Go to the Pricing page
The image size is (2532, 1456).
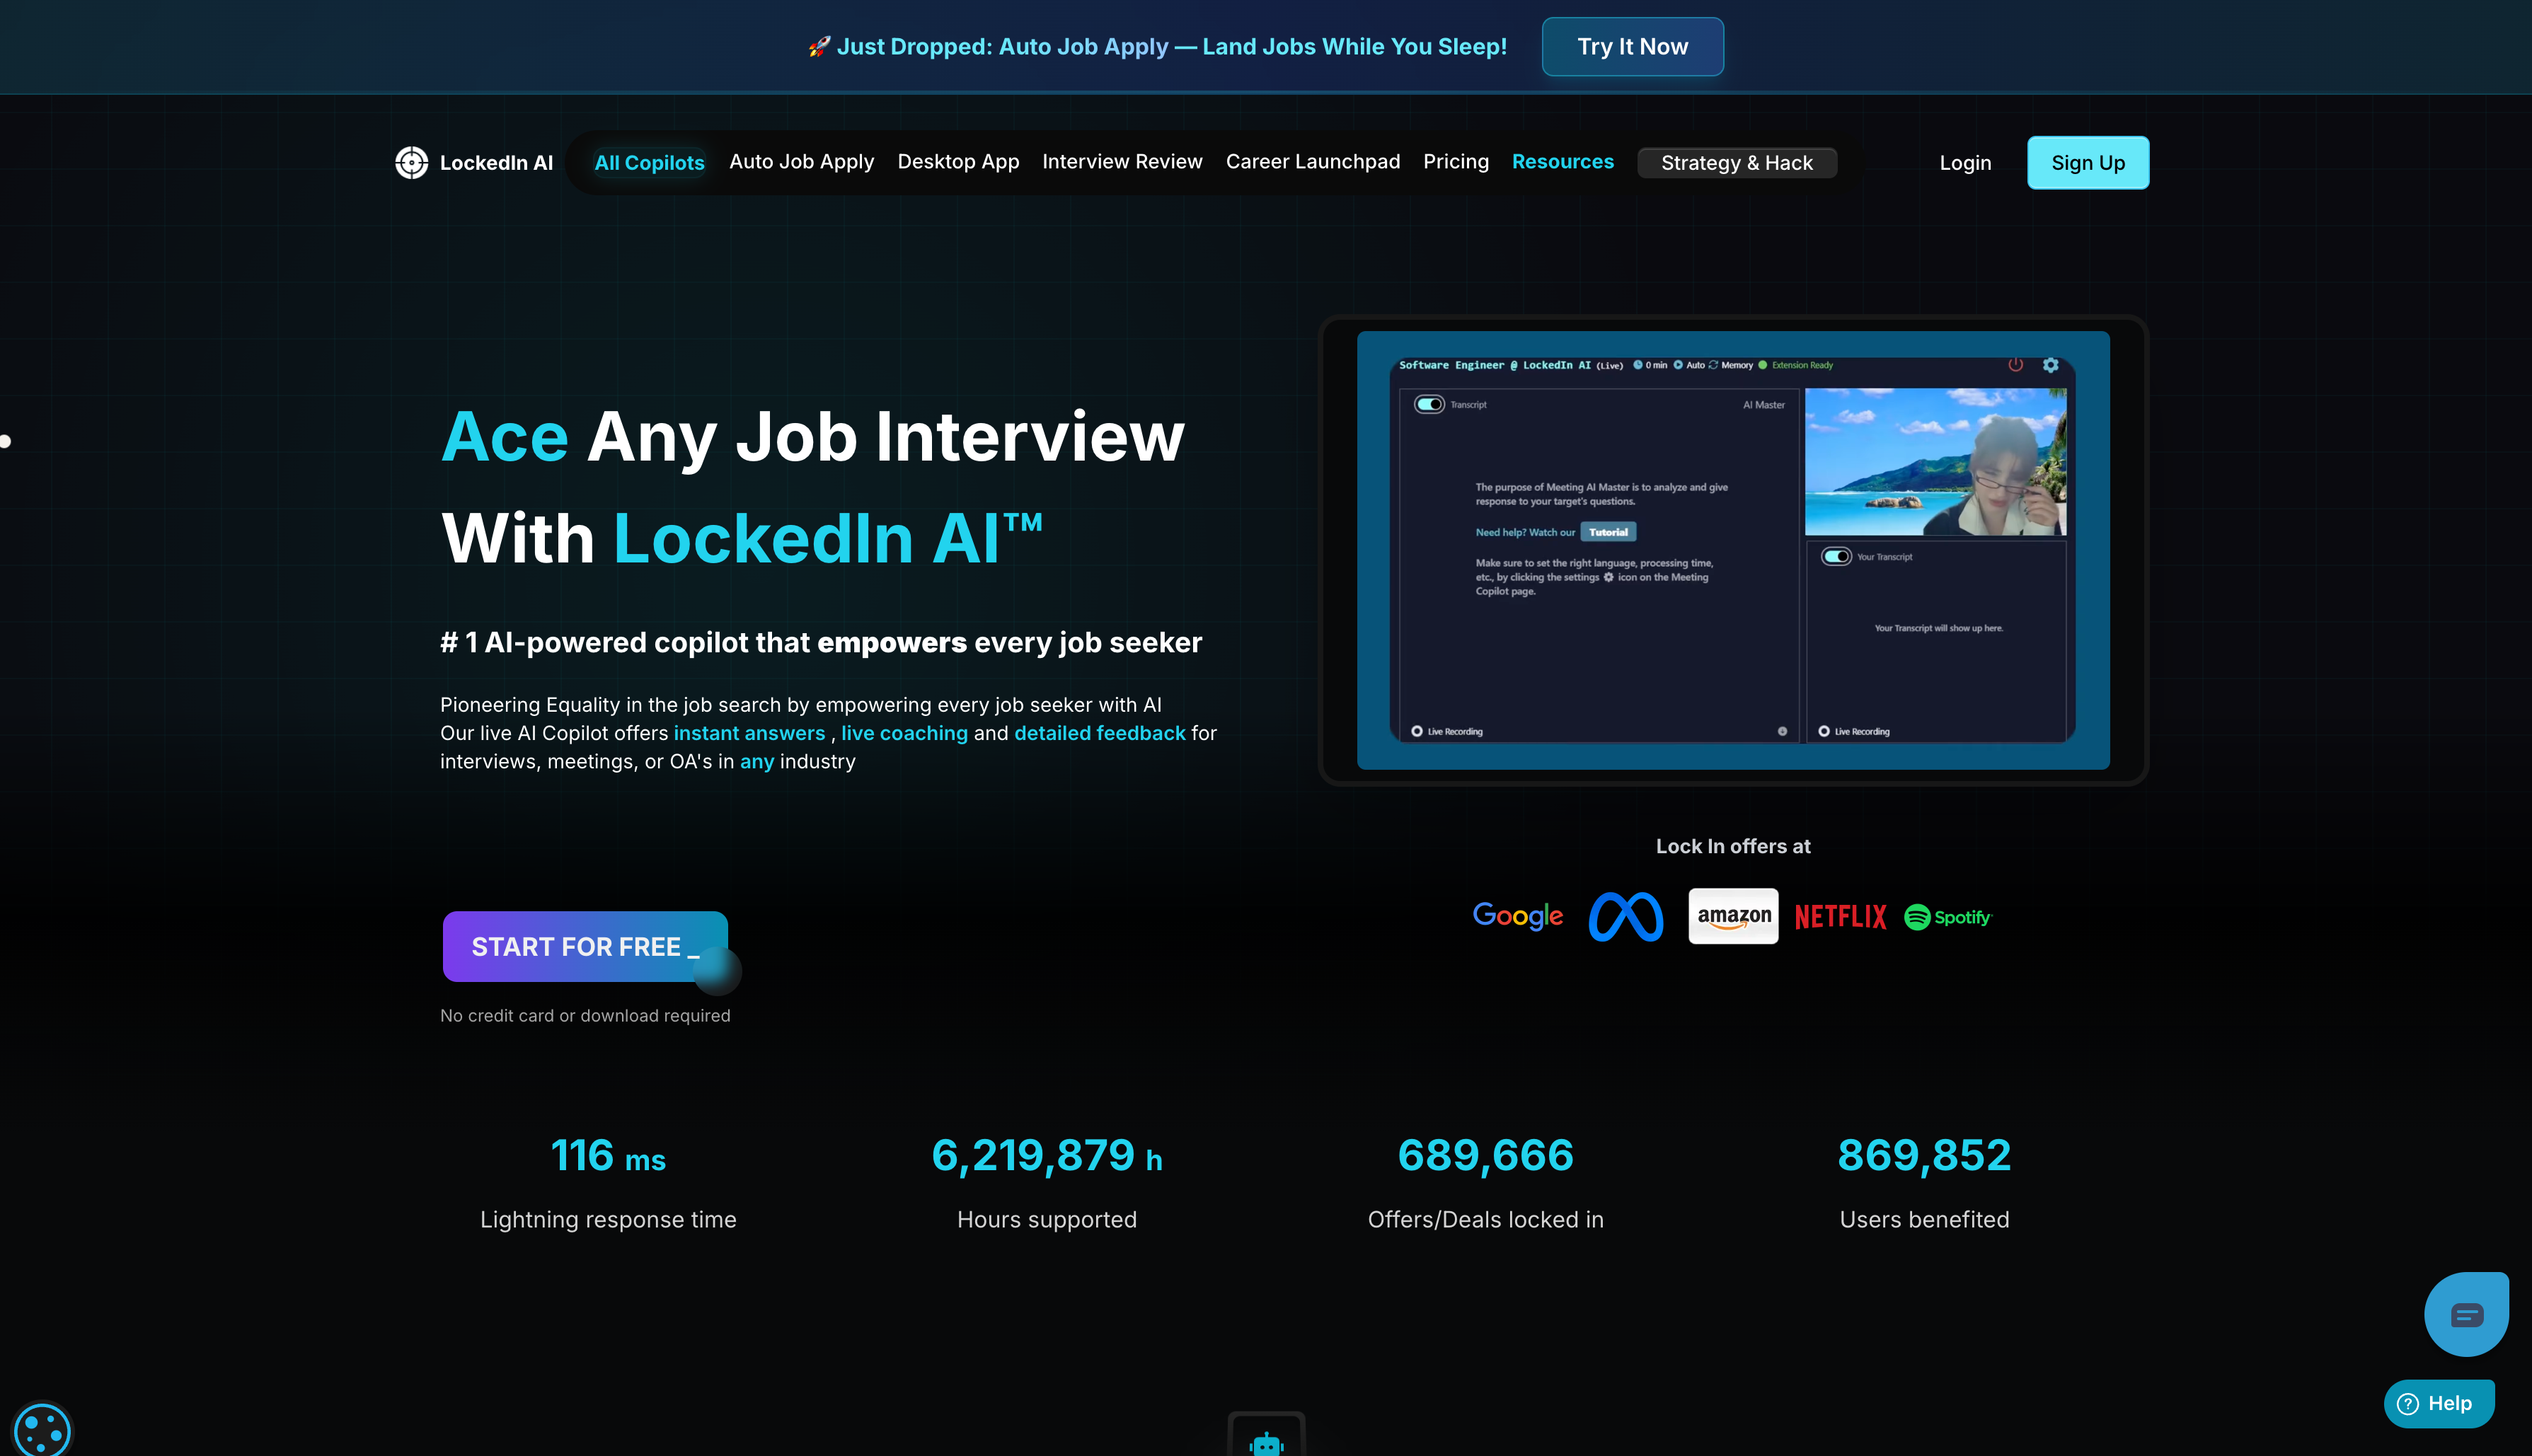1456,162
